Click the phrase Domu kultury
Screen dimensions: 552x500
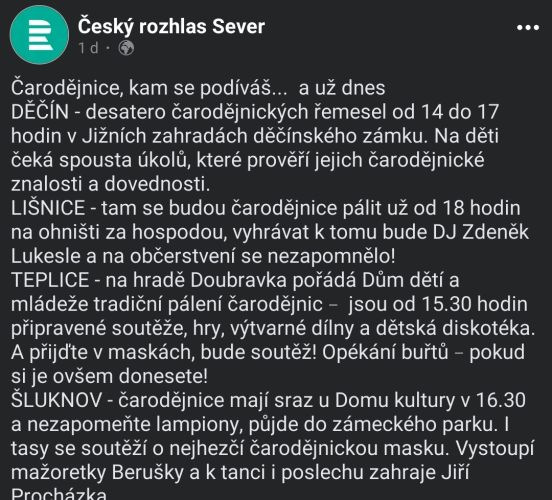[395, 401]
